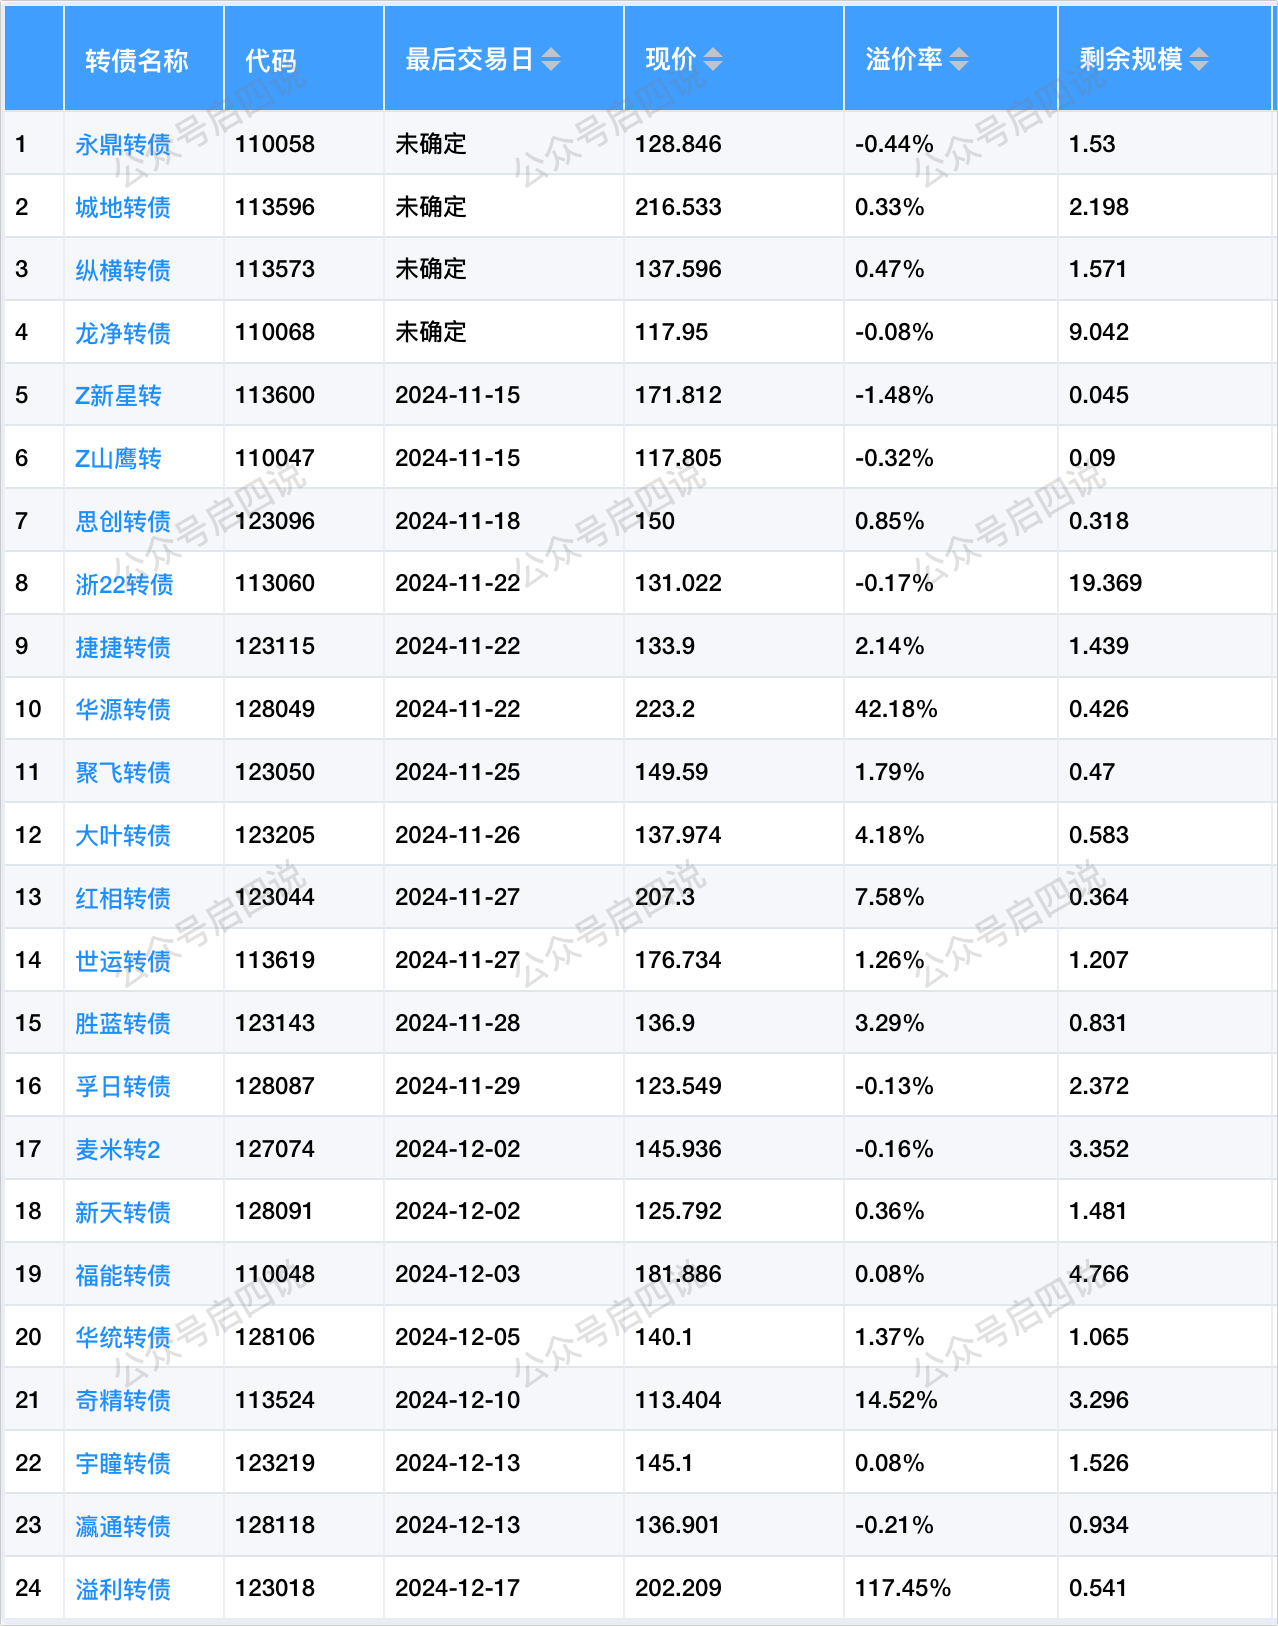Open 龙净转债 details link
The height and width of the screenshot is (1626, 1278).
(x=123, y=333)
